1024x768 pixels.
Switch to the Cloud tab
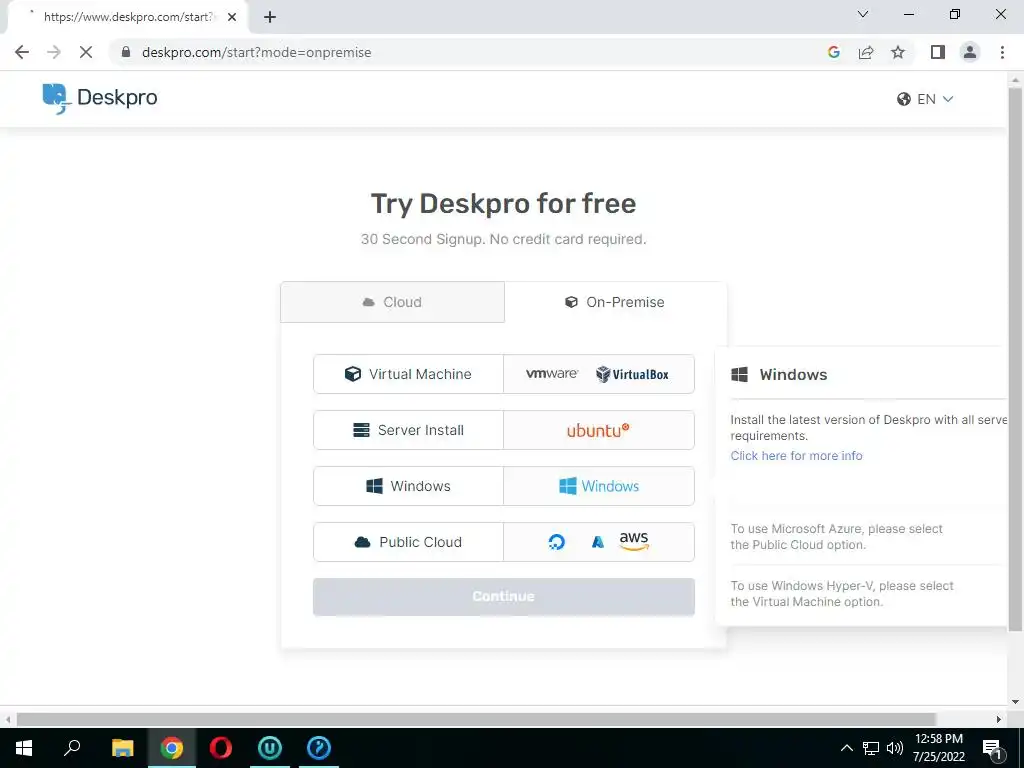tap(392, 302)
